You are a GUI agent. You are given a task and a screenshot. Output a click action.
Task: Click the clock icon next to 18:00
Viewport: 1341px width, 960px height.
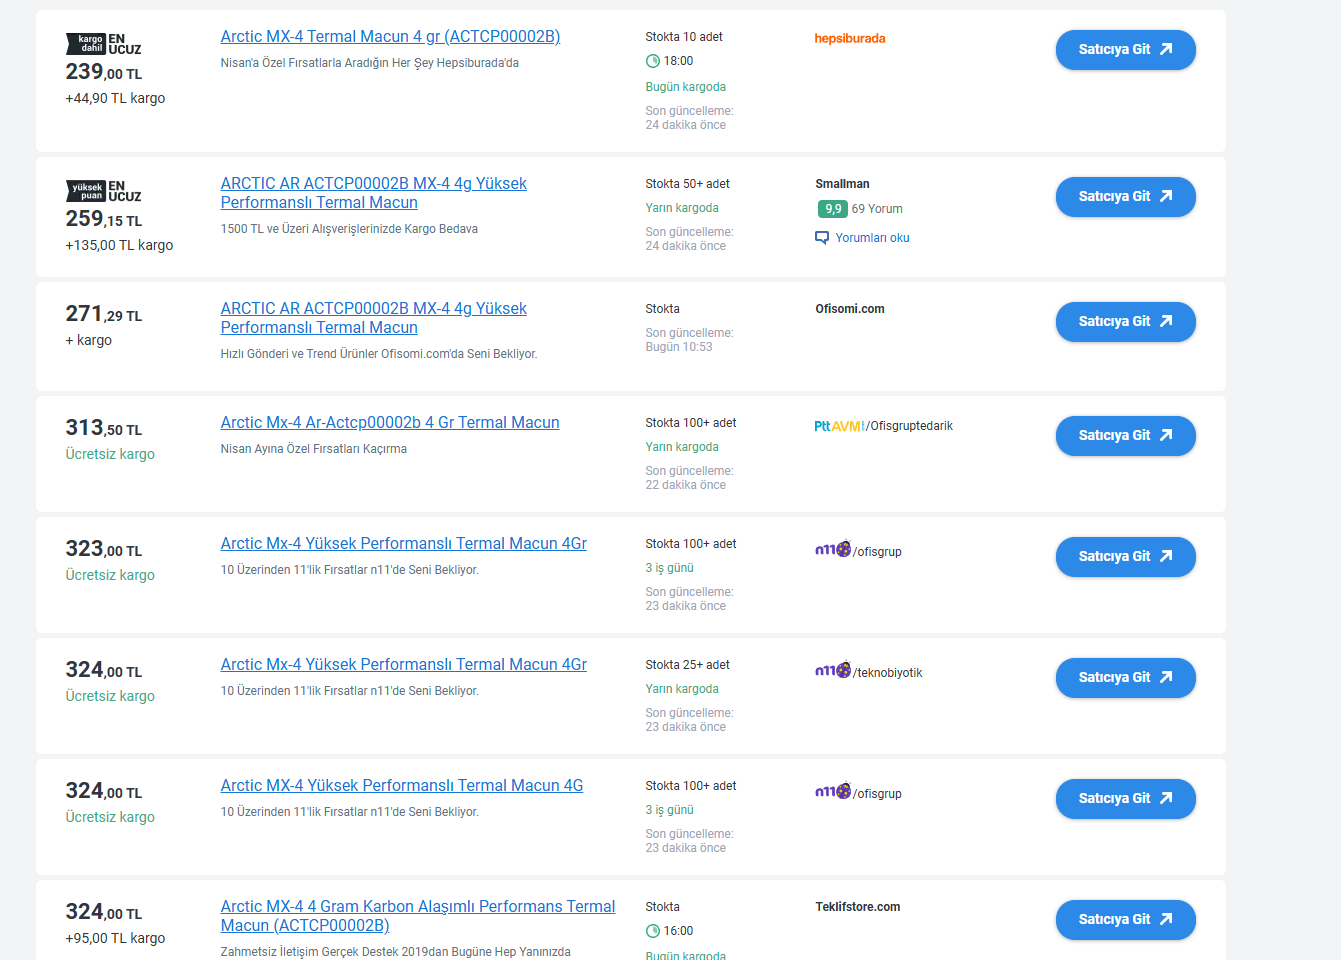(x=653, y=61)
